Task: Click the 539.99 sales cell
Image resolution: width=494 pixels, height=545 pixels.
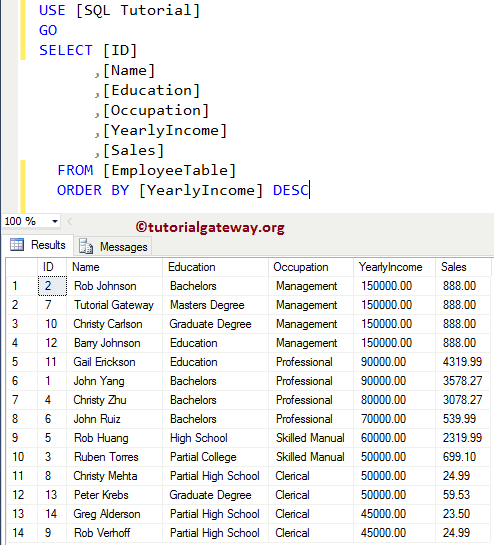Action: coord(463,419)
